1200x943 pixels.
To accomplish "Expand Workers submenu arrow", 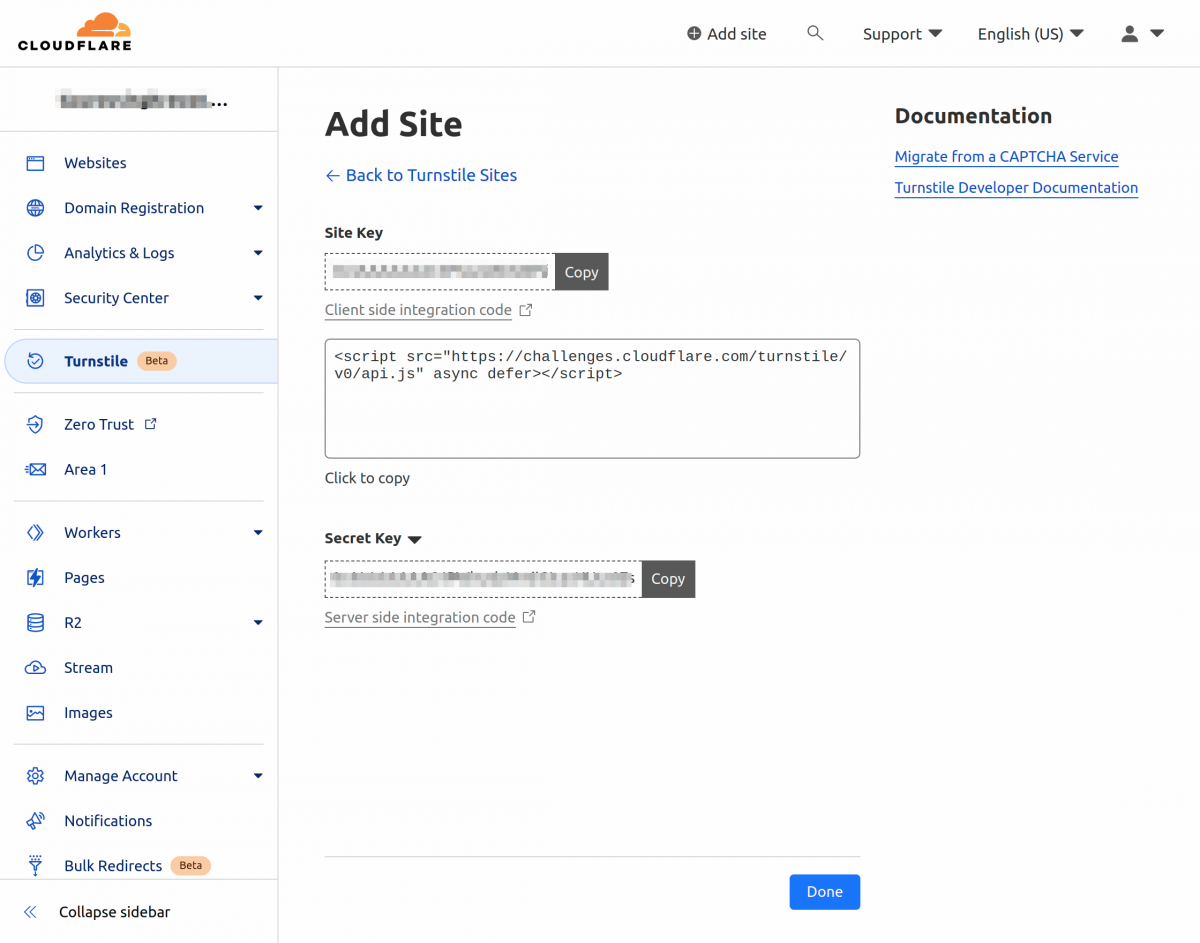I will (x=258, y=533).
